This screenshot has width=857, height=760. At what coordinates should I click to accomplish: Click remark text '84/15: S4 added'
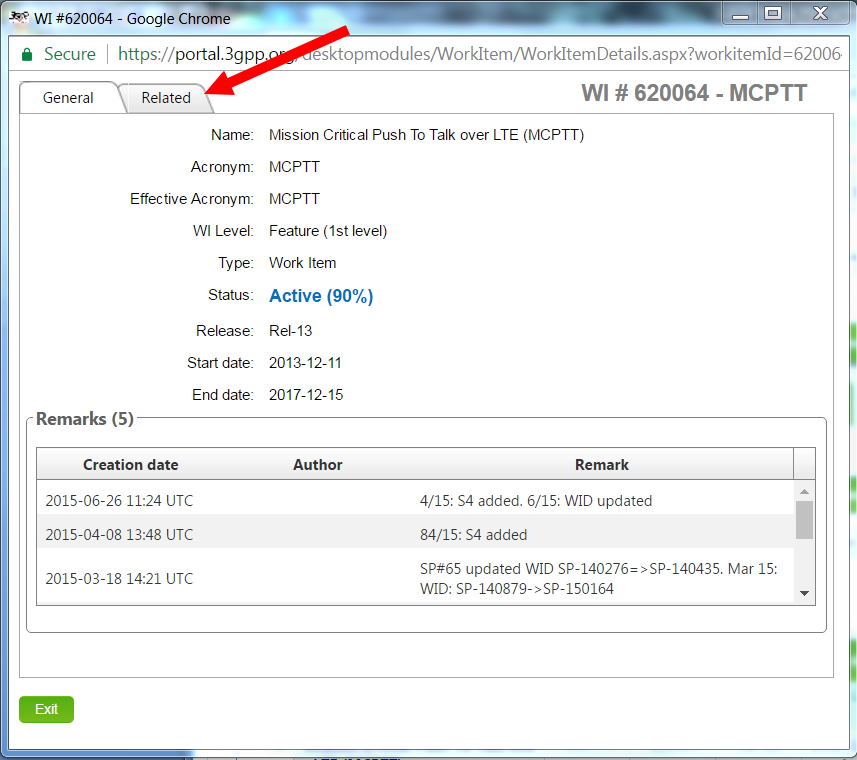pos(473,535)
